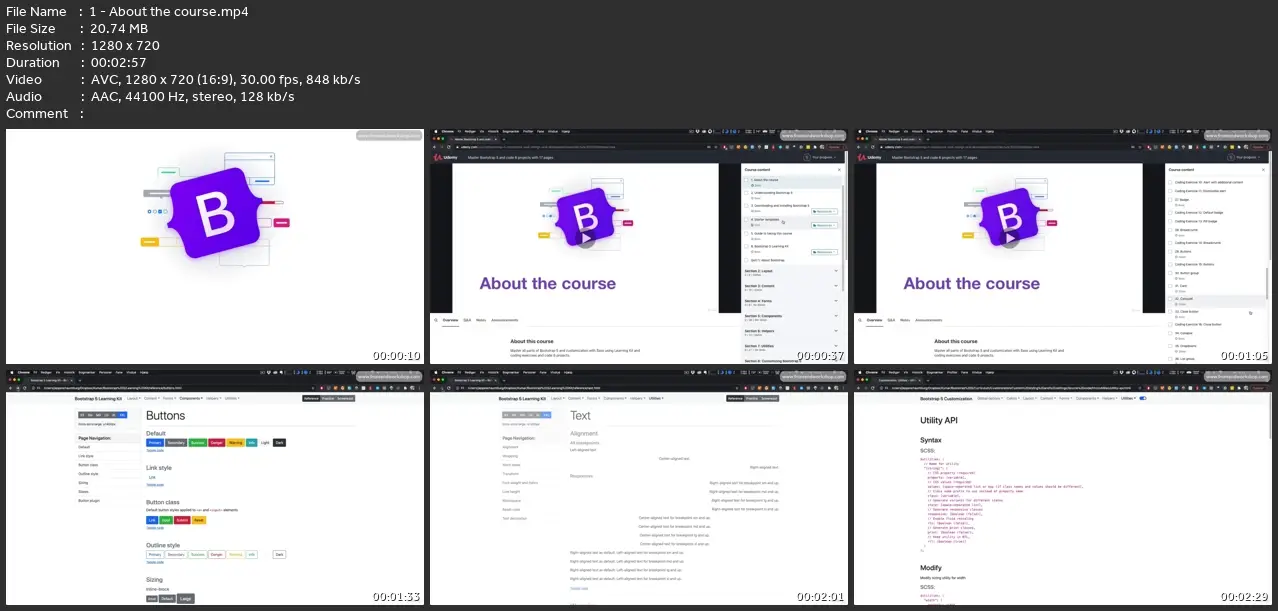Close Course content panel in 00:01:05 frame

1263,170
